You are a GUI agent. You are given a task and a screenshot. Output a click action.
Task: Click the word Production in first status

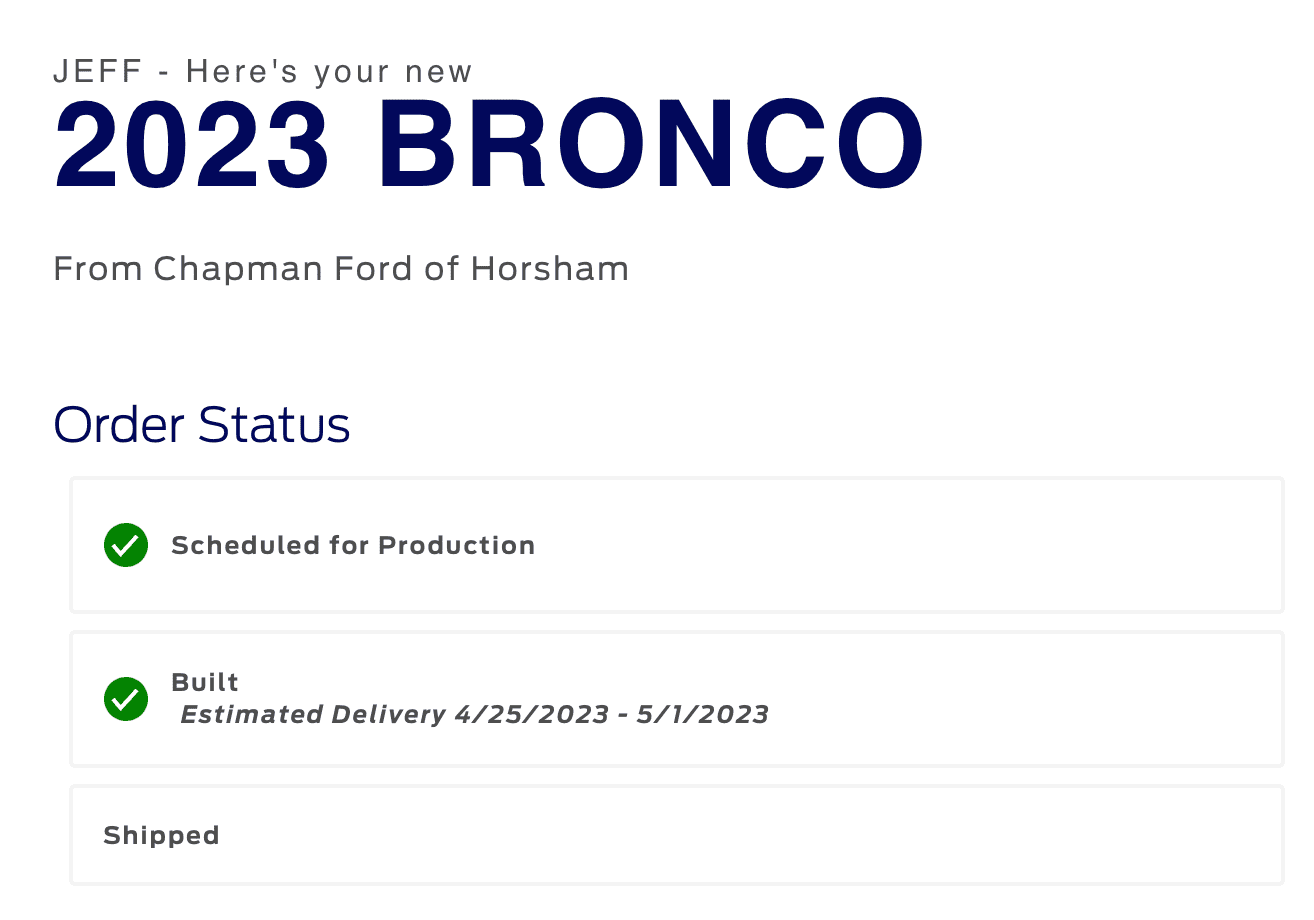pos(457,545)
